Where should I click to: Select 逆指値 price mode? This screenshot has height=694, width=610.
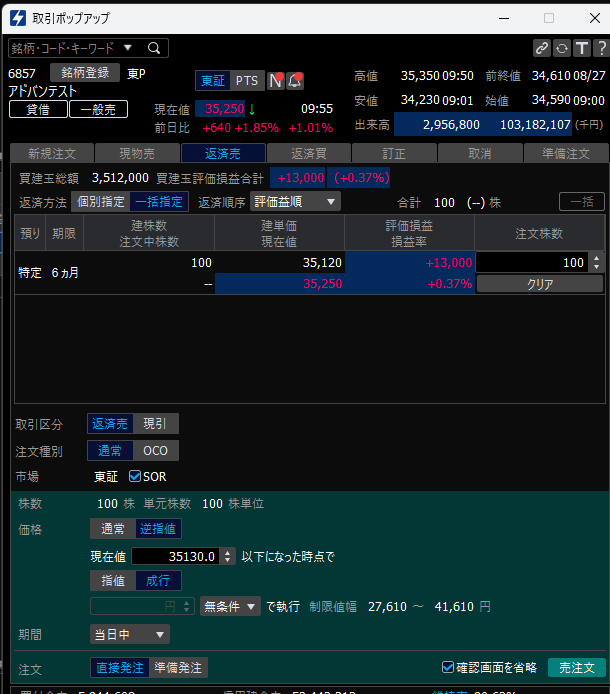(x=158, y=529)
